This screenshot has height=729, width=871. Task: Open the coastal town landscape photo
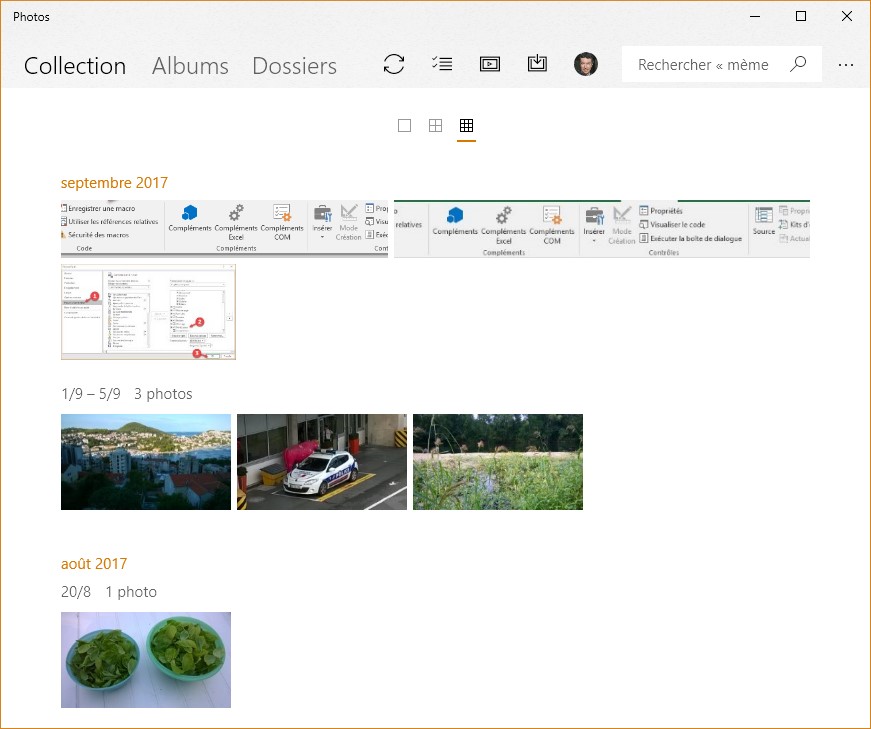(146, 462)
